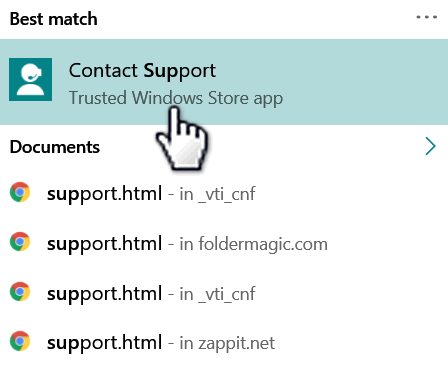The width and height of the screenshot is (448, 378).
Task: Click Chrome icon of second _vti_cnf support.html
Action: (20, 292)
